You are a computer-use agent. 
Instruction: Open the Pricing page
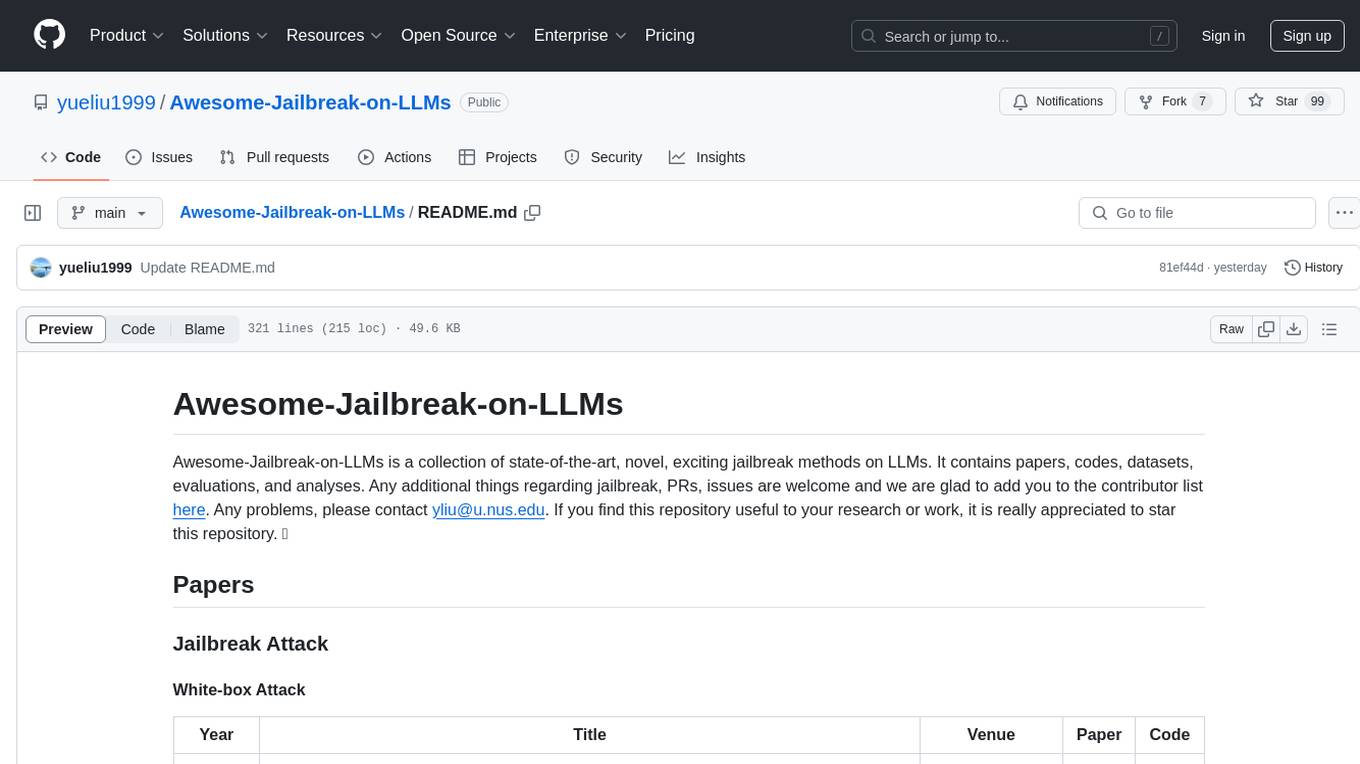pyautogui.click(x=670, y=35)
